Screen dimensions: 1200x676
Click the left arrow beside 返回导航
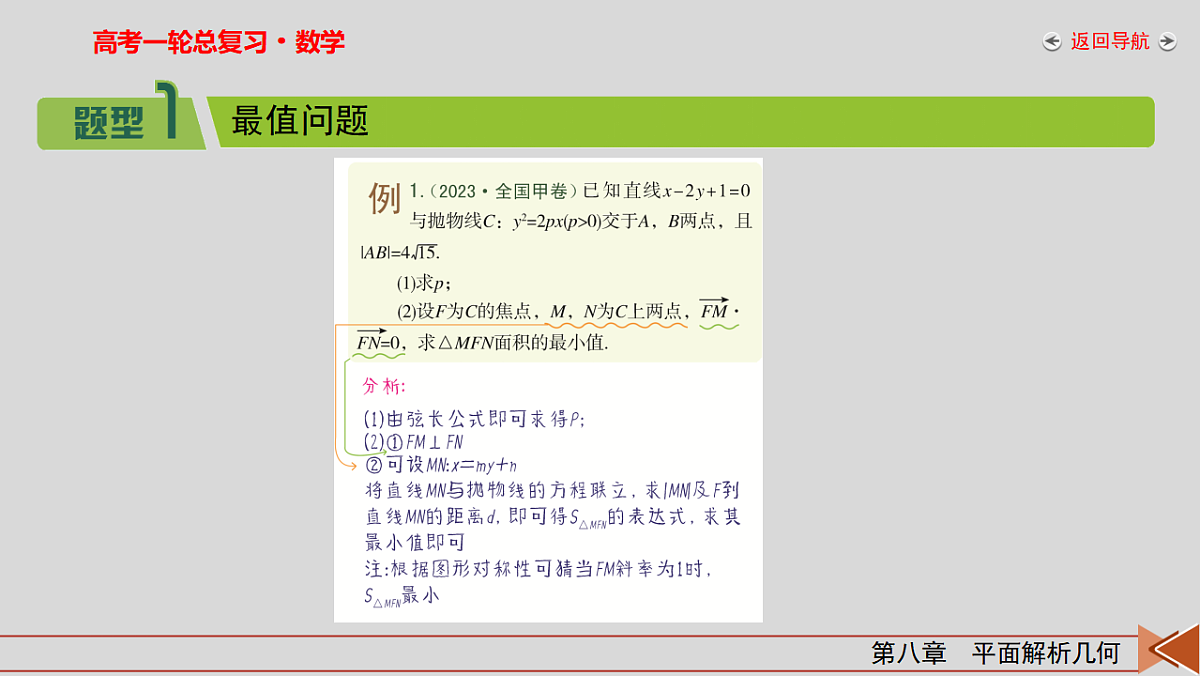tap(1052, 42)
